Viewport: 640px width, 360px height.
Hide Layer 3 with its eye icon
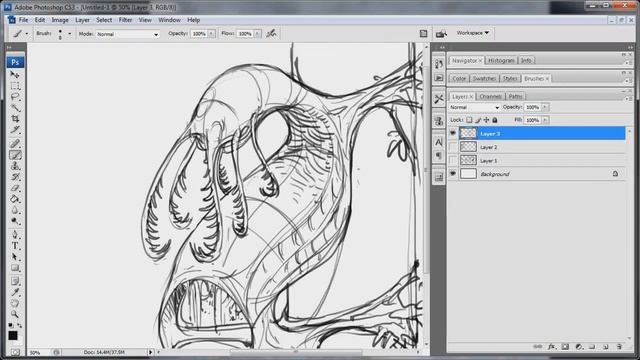(x=453, y=133)
